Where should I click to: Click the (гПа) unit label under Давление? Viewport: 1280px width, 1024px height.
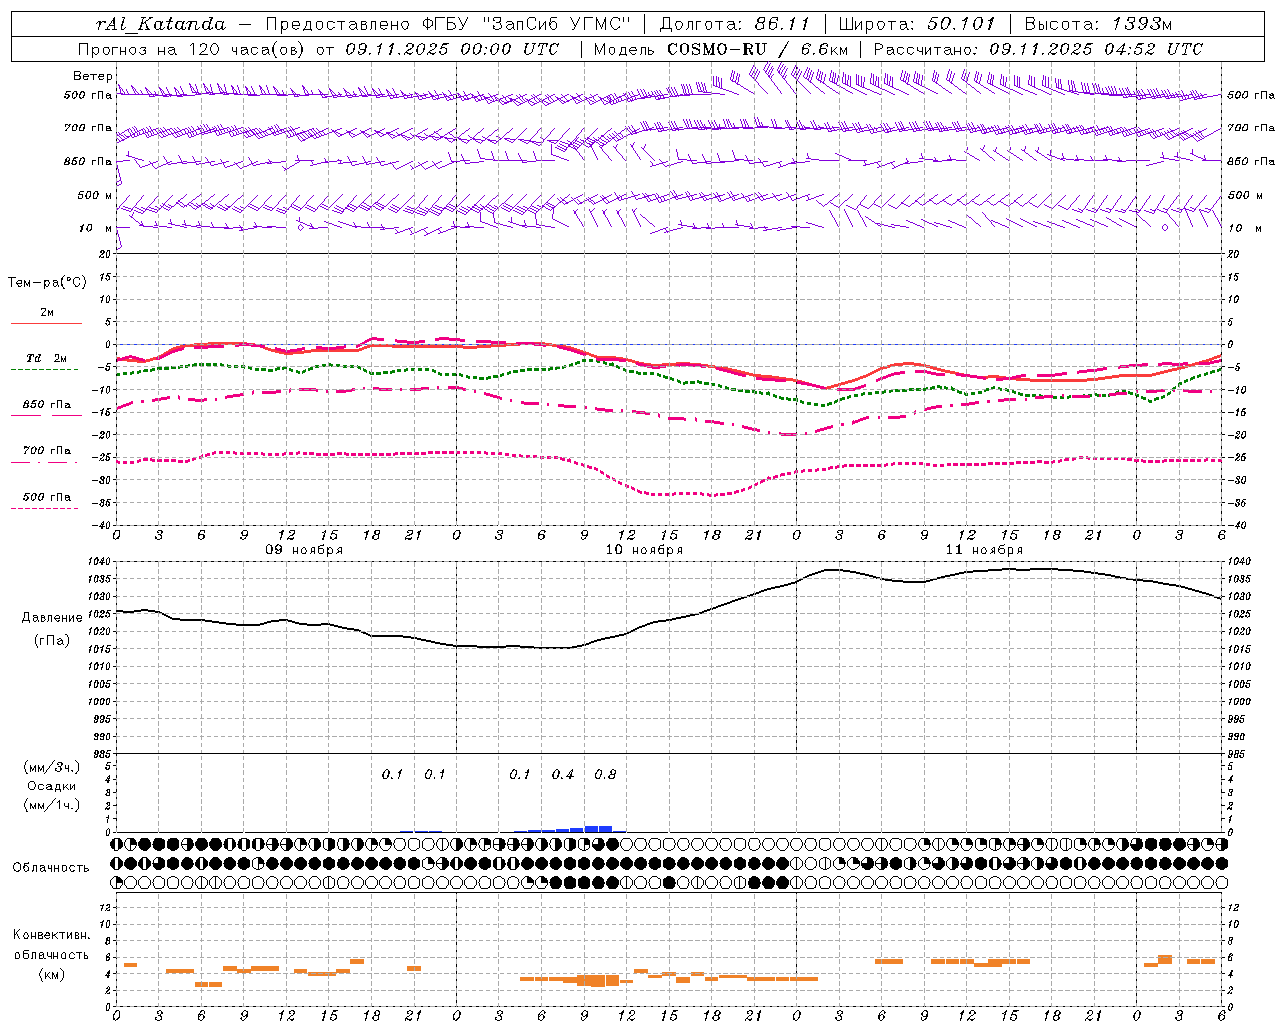50,641
